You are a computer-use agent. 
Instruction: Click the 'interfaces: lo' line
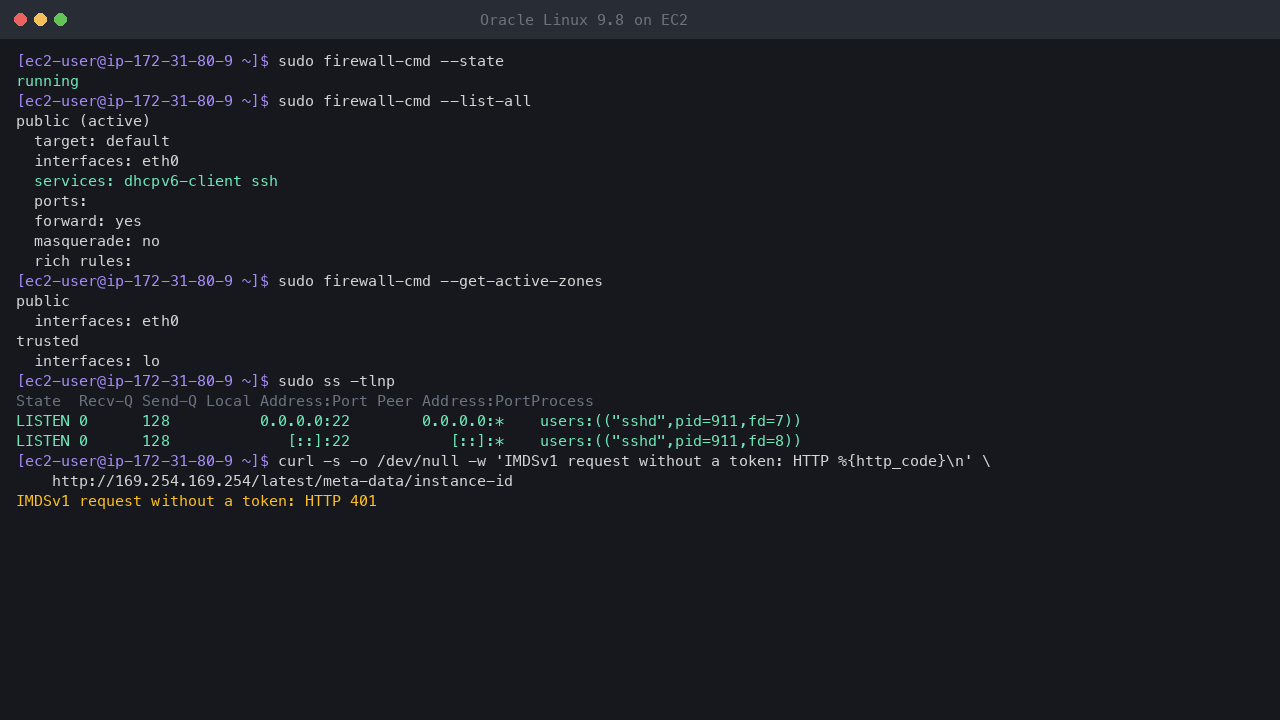point(97,361)
